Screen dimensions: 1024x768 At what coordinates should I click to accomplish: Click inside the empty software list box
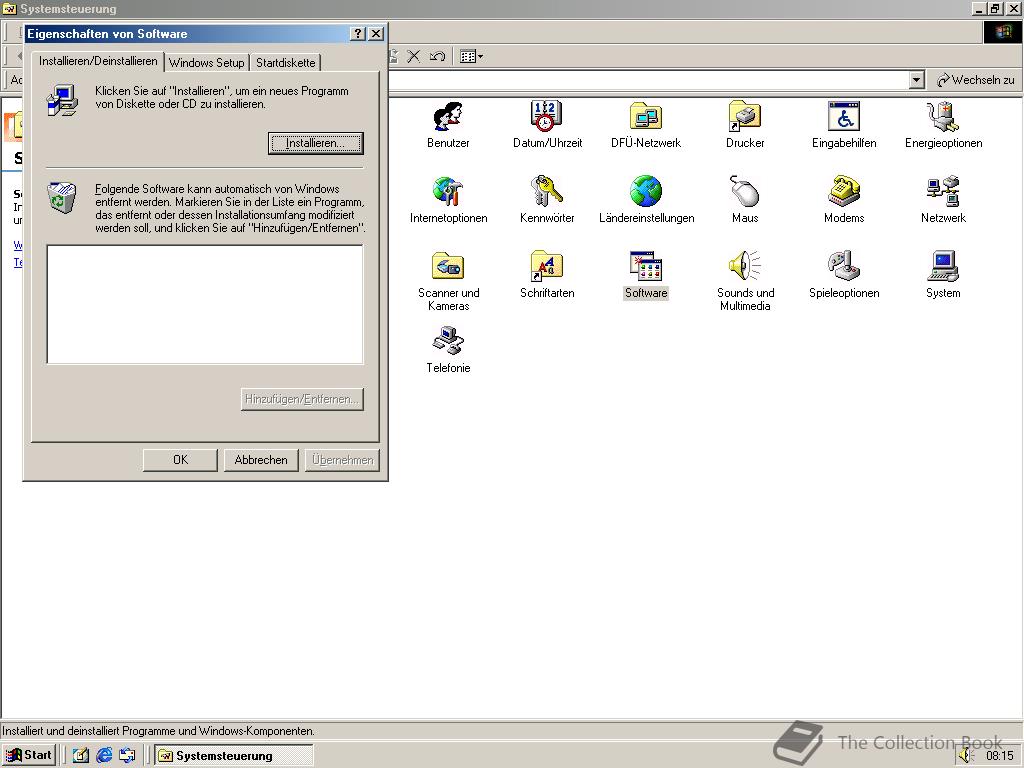(205, 304)
